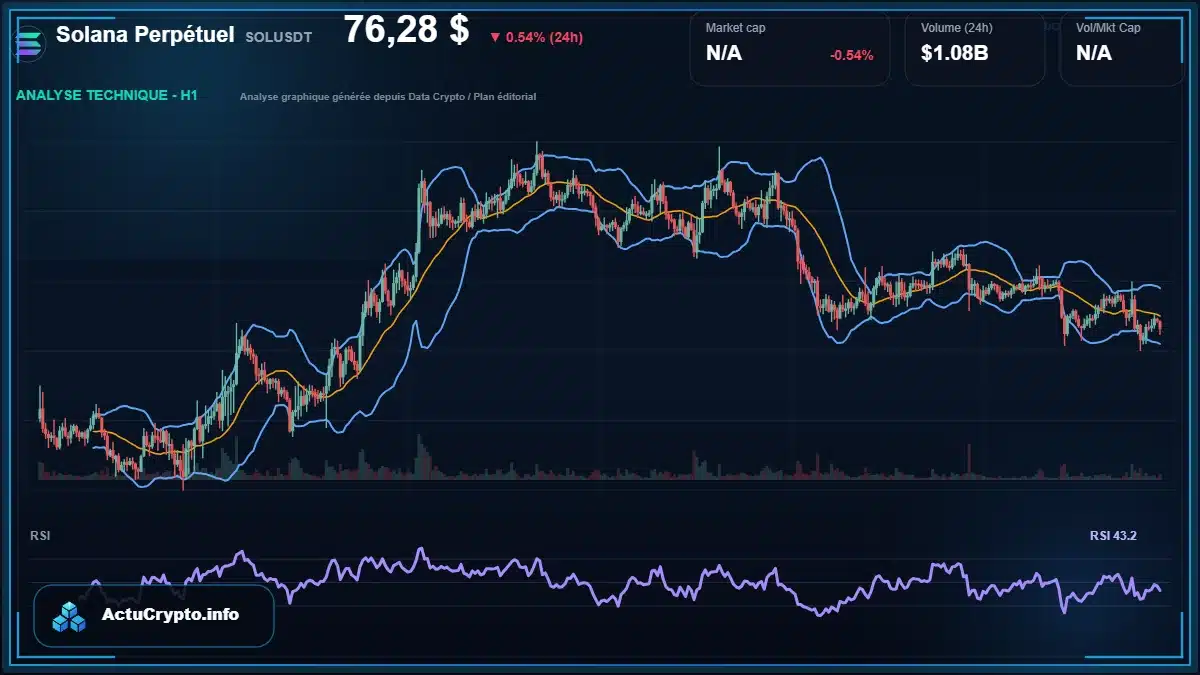
Task: Click the "Analyse graphique générée" subtitle
Action: tap(388, 97)
